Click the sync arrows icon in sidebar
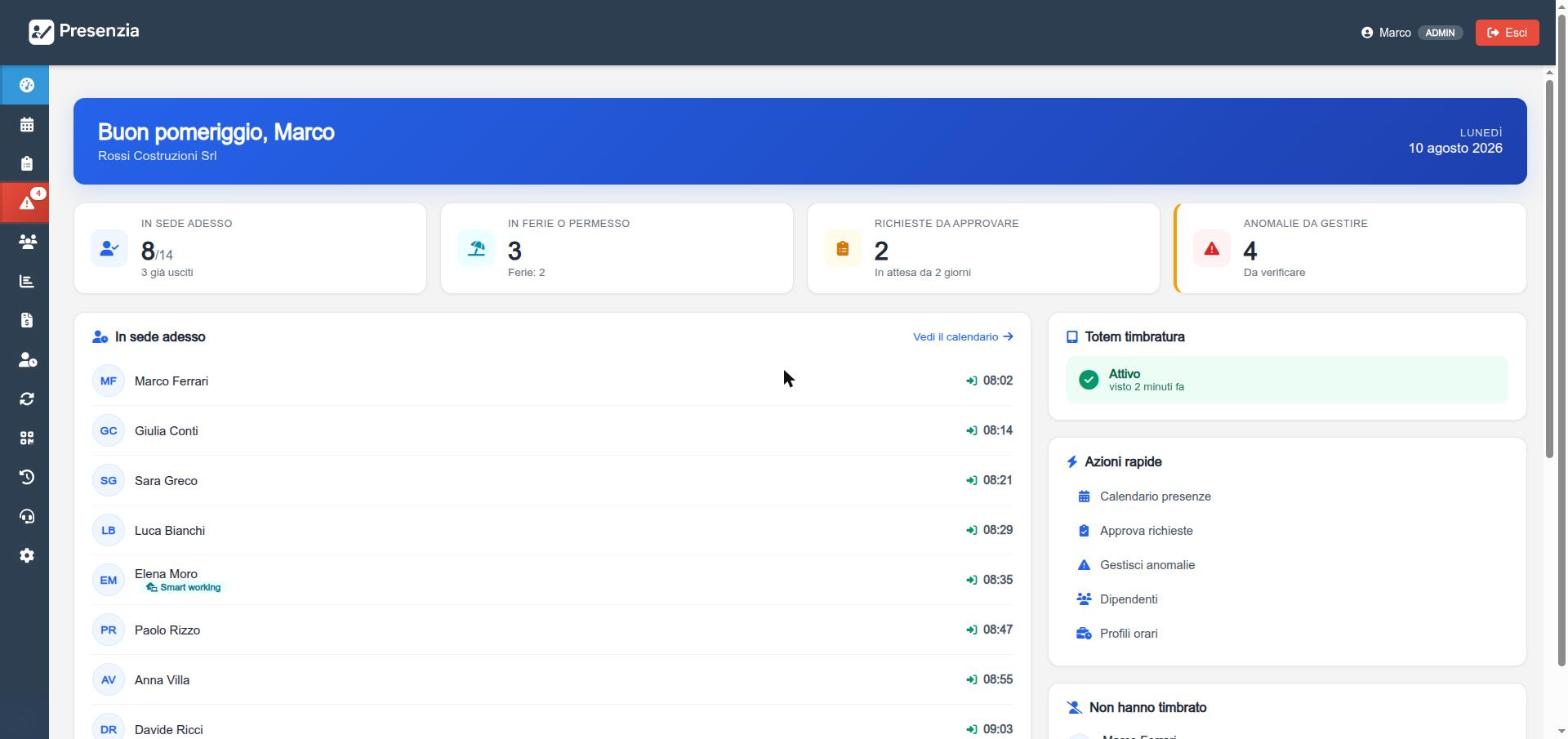The width and height of the screenshot is (1568, 739). click(x=26, y=399)
